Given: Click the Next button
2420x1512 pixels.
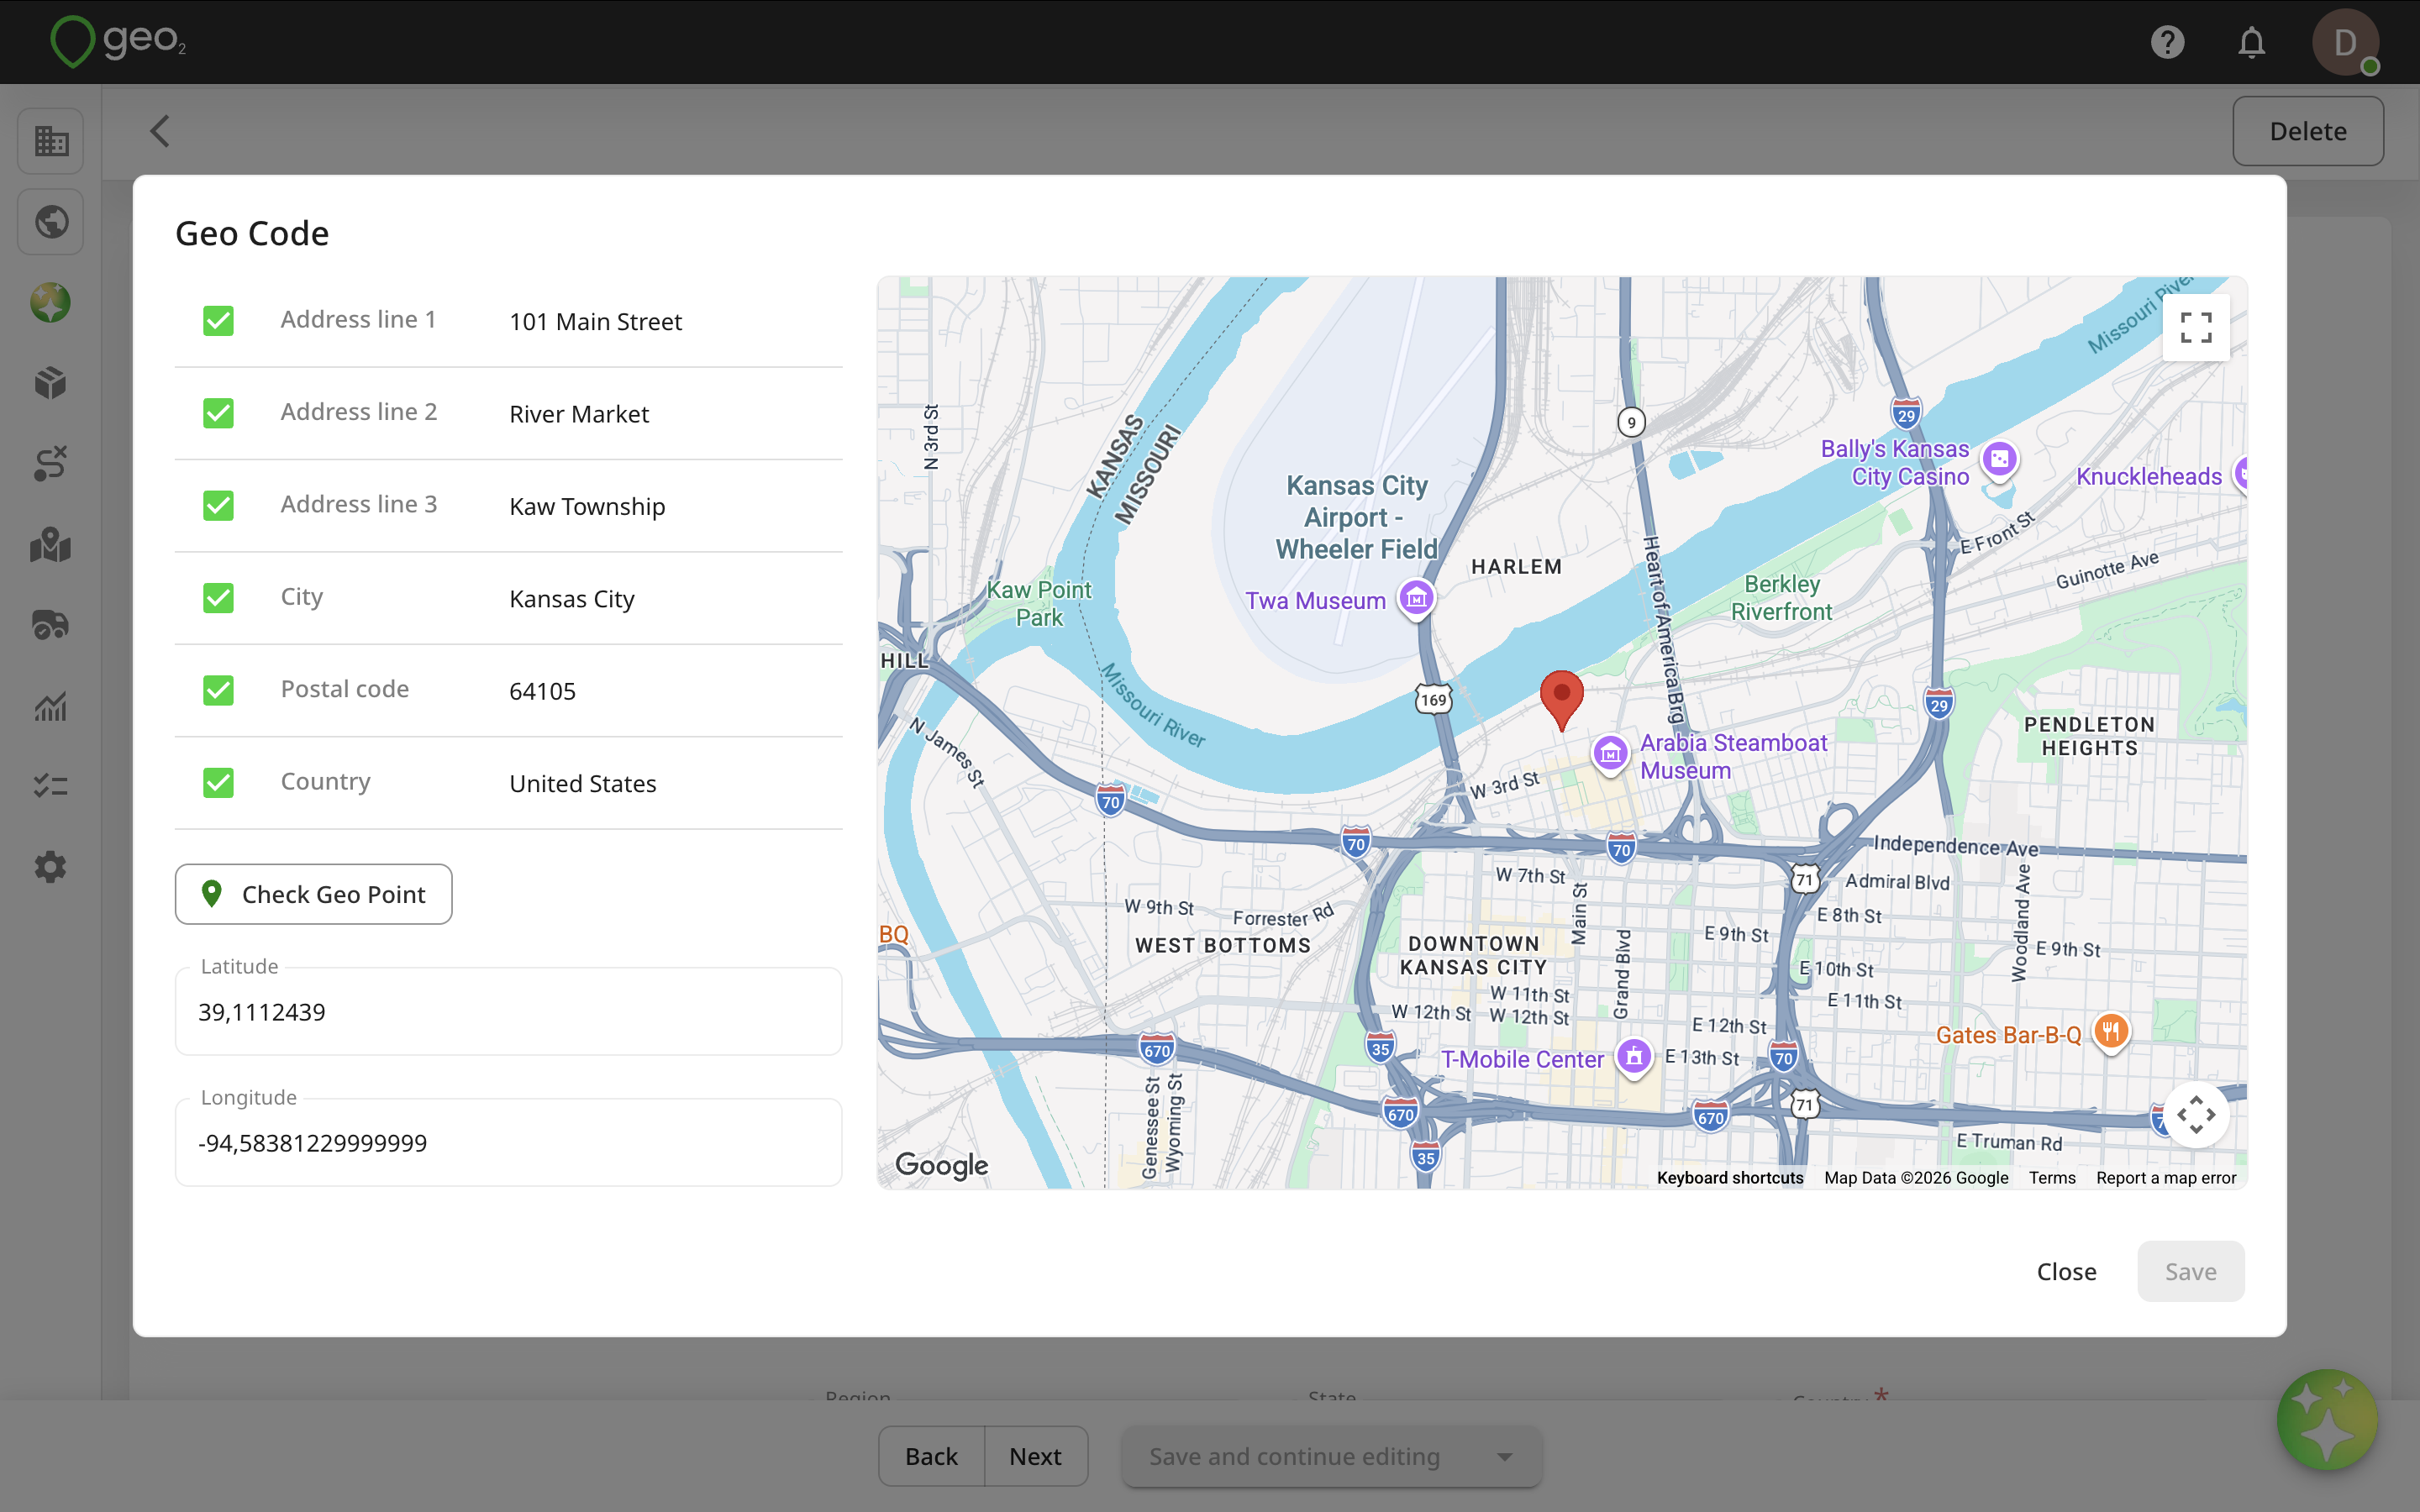Looking at the screenshot, I should 1035,1456.
